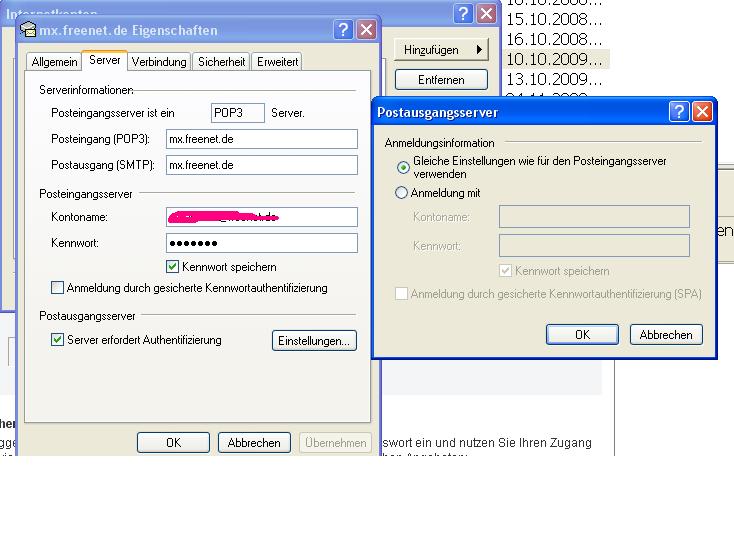Click Kontoname field in Postausgangsserver dialog
The width and height of the screenshot is (734, 550).
(594, 217)
